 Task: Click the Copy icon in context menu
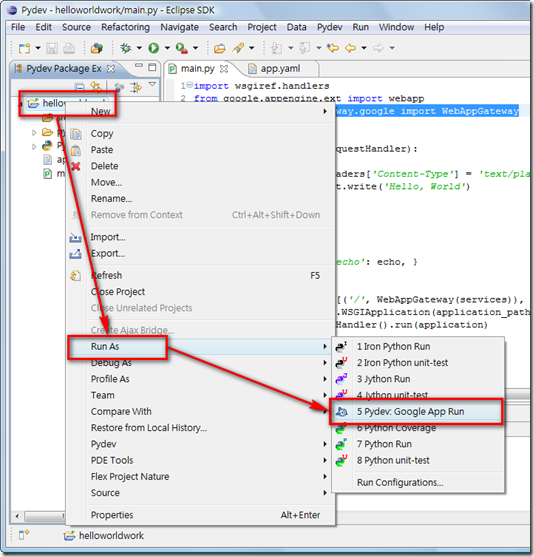click(76, 134)
